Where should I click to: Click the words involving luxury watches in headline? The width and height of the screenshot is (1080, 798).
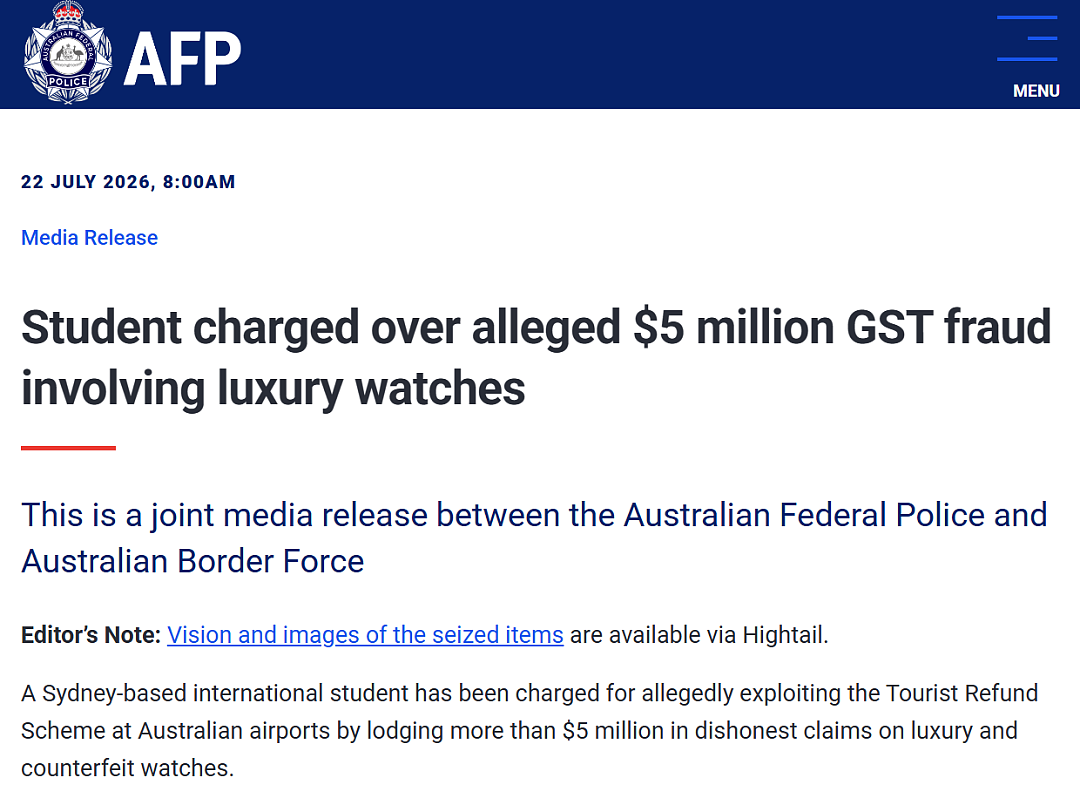click(x=273, y=389)
